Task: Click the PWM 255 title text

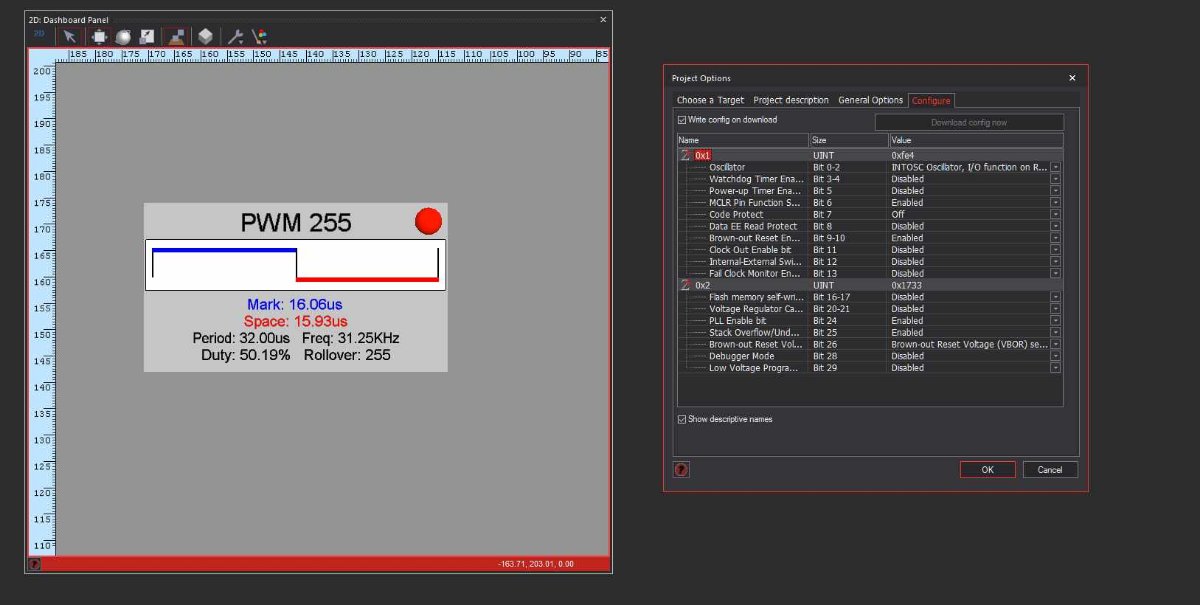Action: tap(296, 223)
